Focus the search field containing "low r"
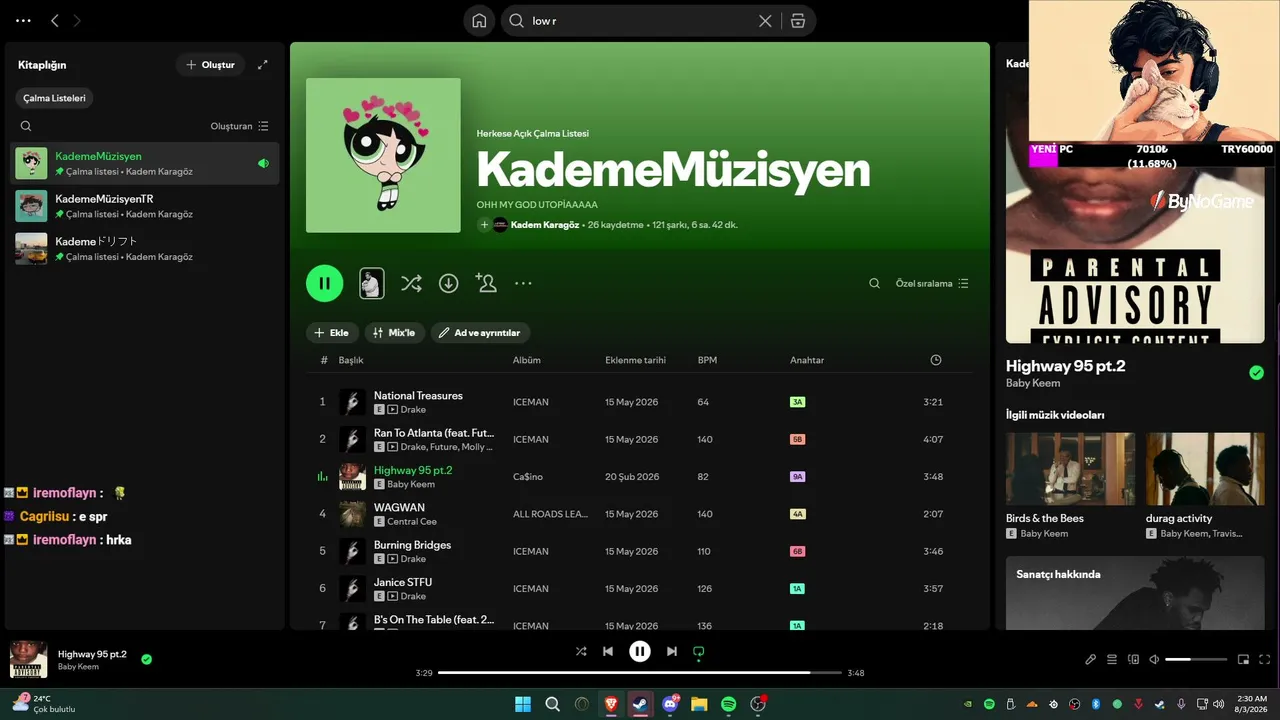 point(640,21)
